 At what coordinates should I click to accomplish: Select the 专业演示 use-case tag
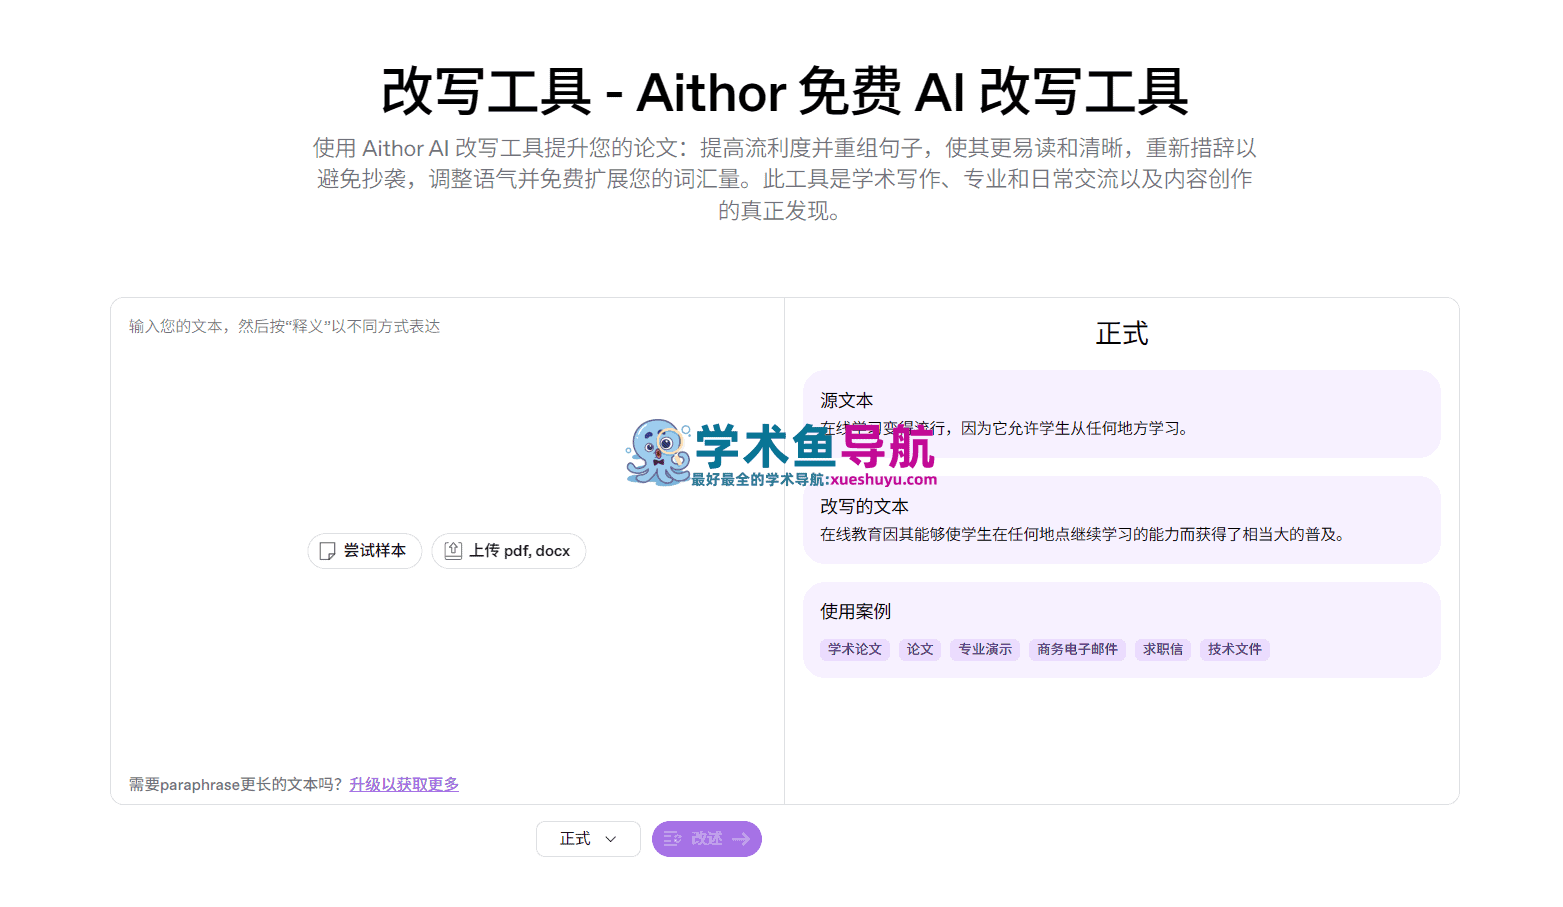tap(985, 650)
